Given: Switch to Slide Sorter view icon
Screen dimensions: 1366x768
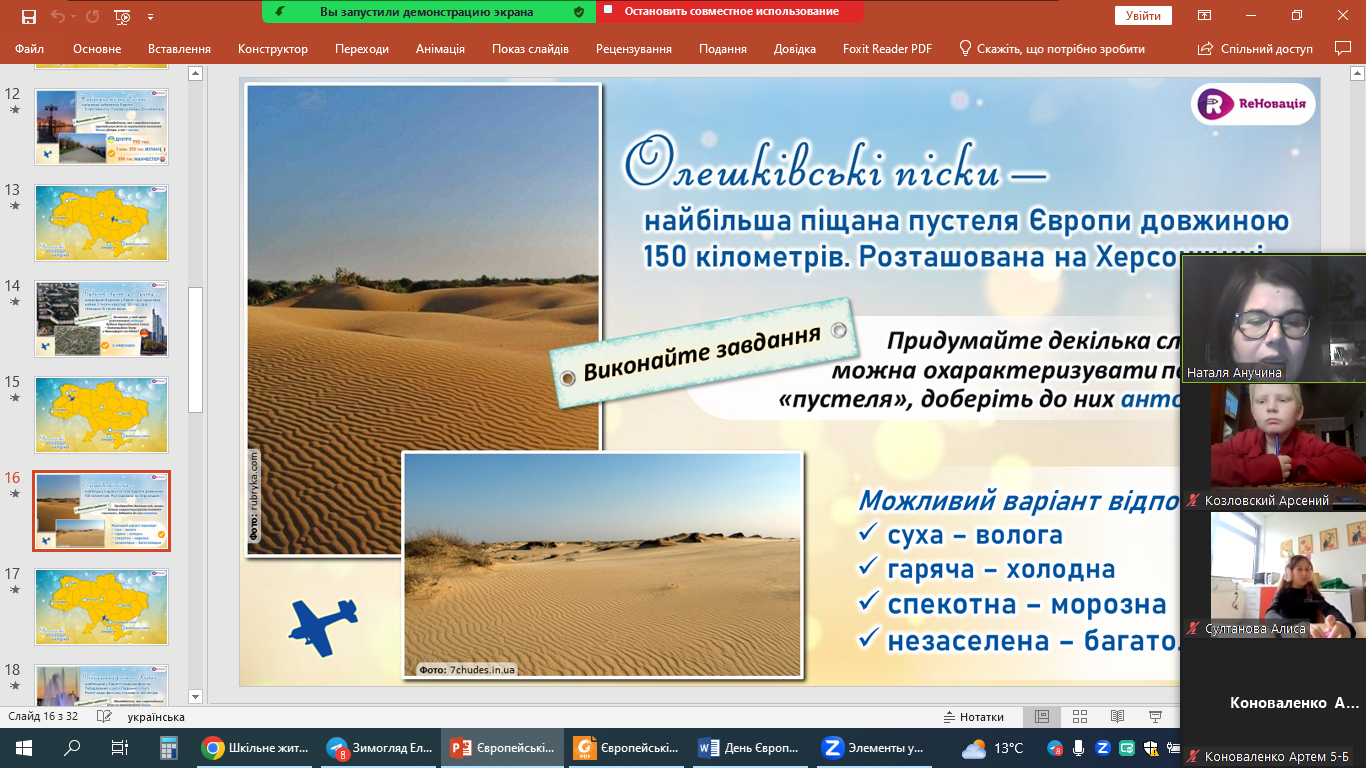Looking at the screenshot, I should tap(1080, 717).
